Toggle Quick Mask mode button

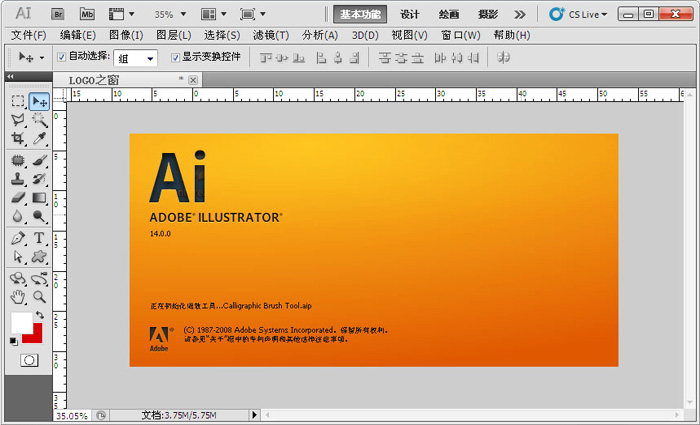[29, 360]
